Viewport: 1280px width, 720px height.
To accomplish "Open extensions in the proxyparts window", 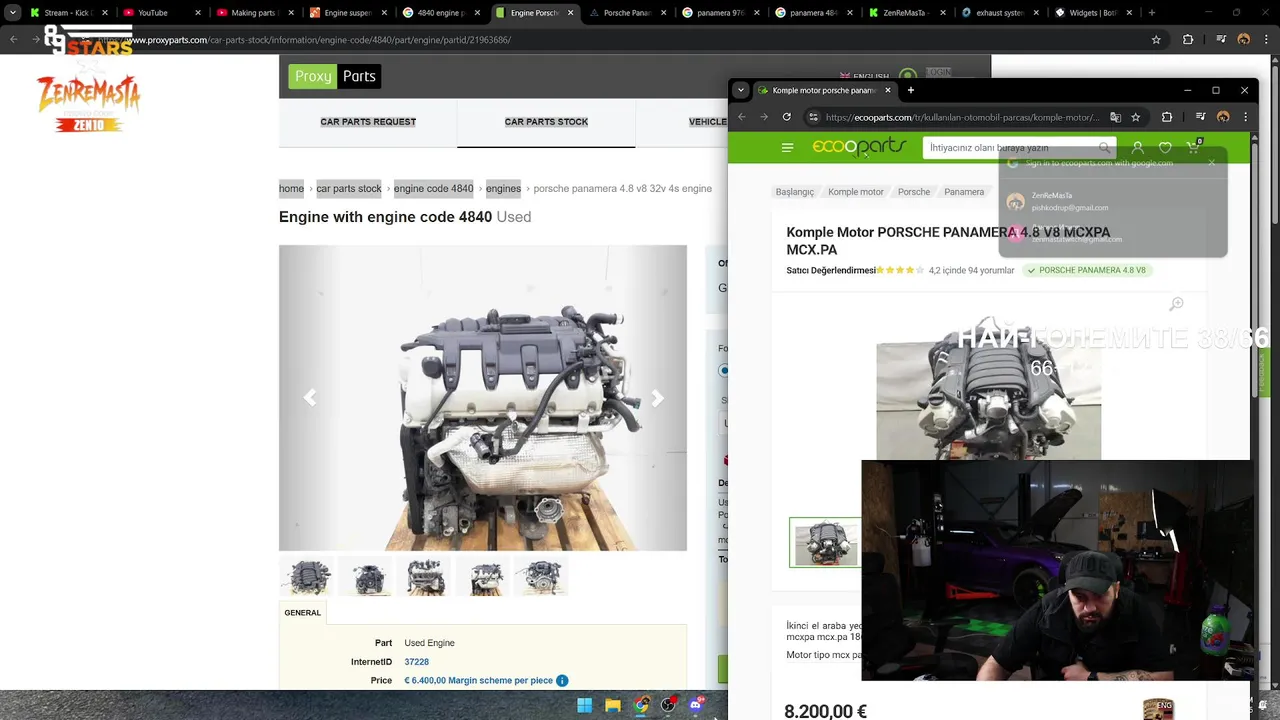I will (1188, 40).
